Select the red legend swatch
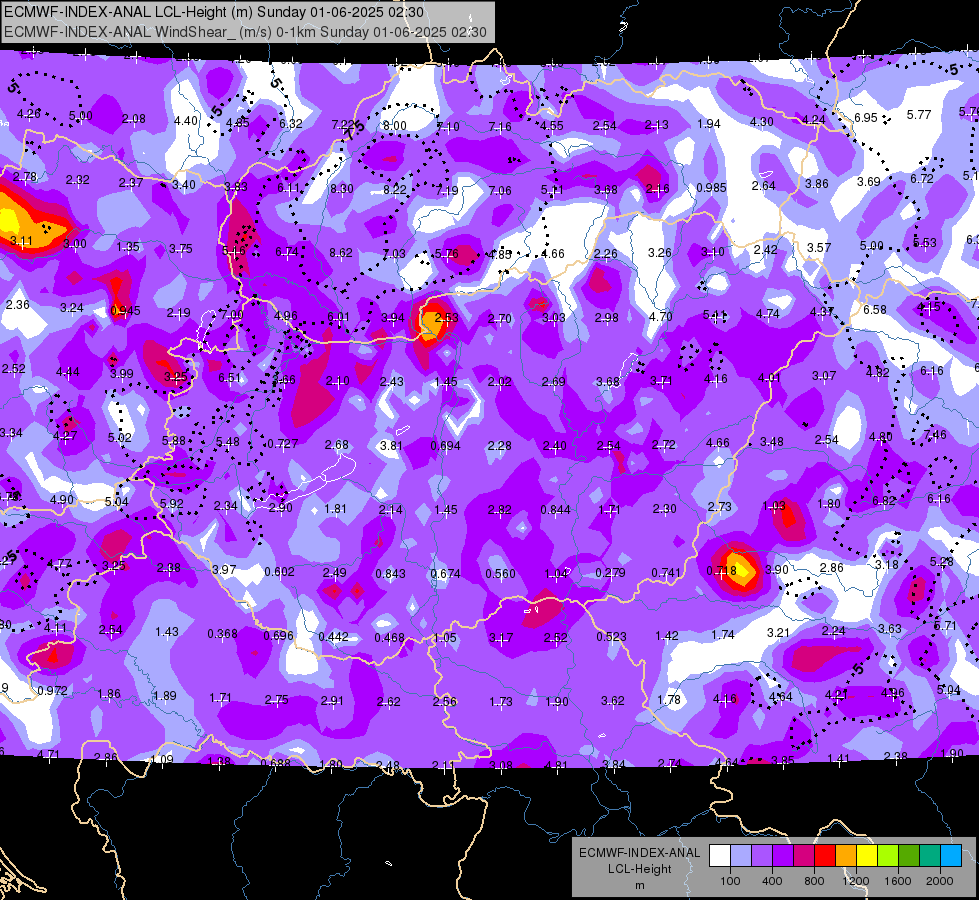979x900 pixels. [825, 855]
